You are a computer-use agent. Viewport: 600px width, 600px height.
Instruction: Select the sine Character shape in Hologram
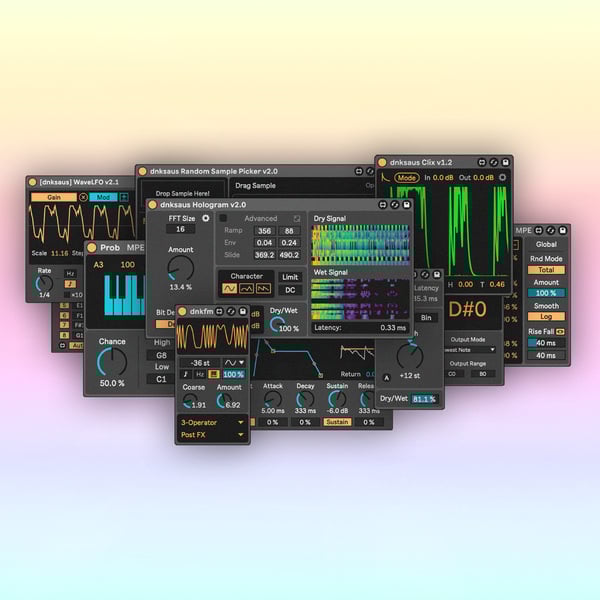coord(230,288)
